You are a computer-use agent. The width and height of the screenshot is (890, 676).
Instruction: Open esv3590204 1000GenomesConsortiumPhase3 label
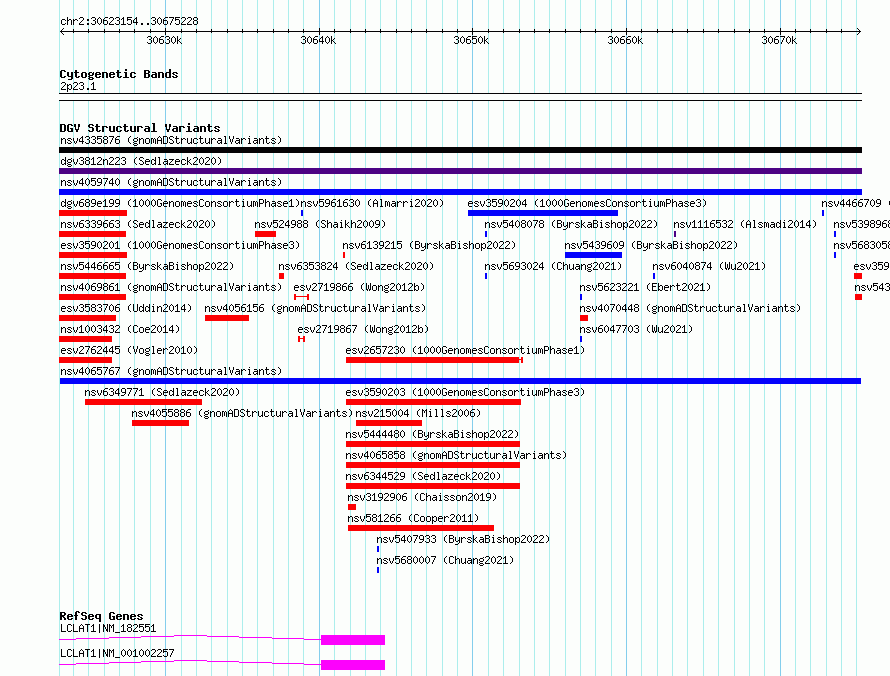pyautogui.click(x=587, y=203)
